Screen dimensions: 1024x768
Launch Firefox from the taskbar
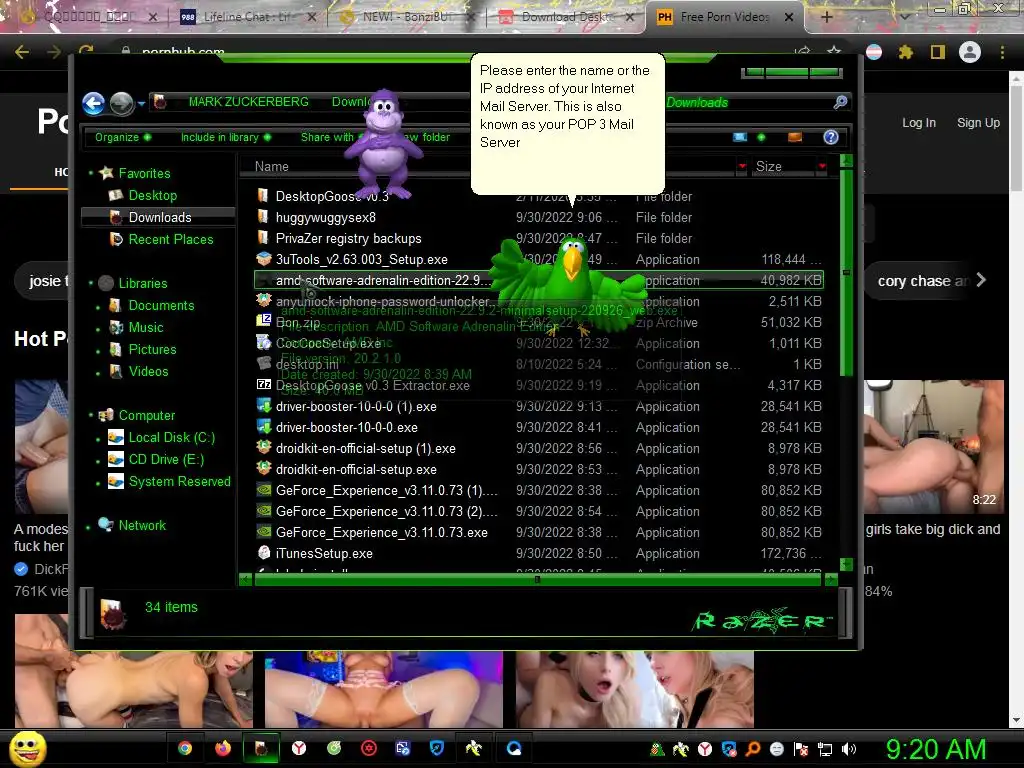pyautogui.click(x=223, y=748)
